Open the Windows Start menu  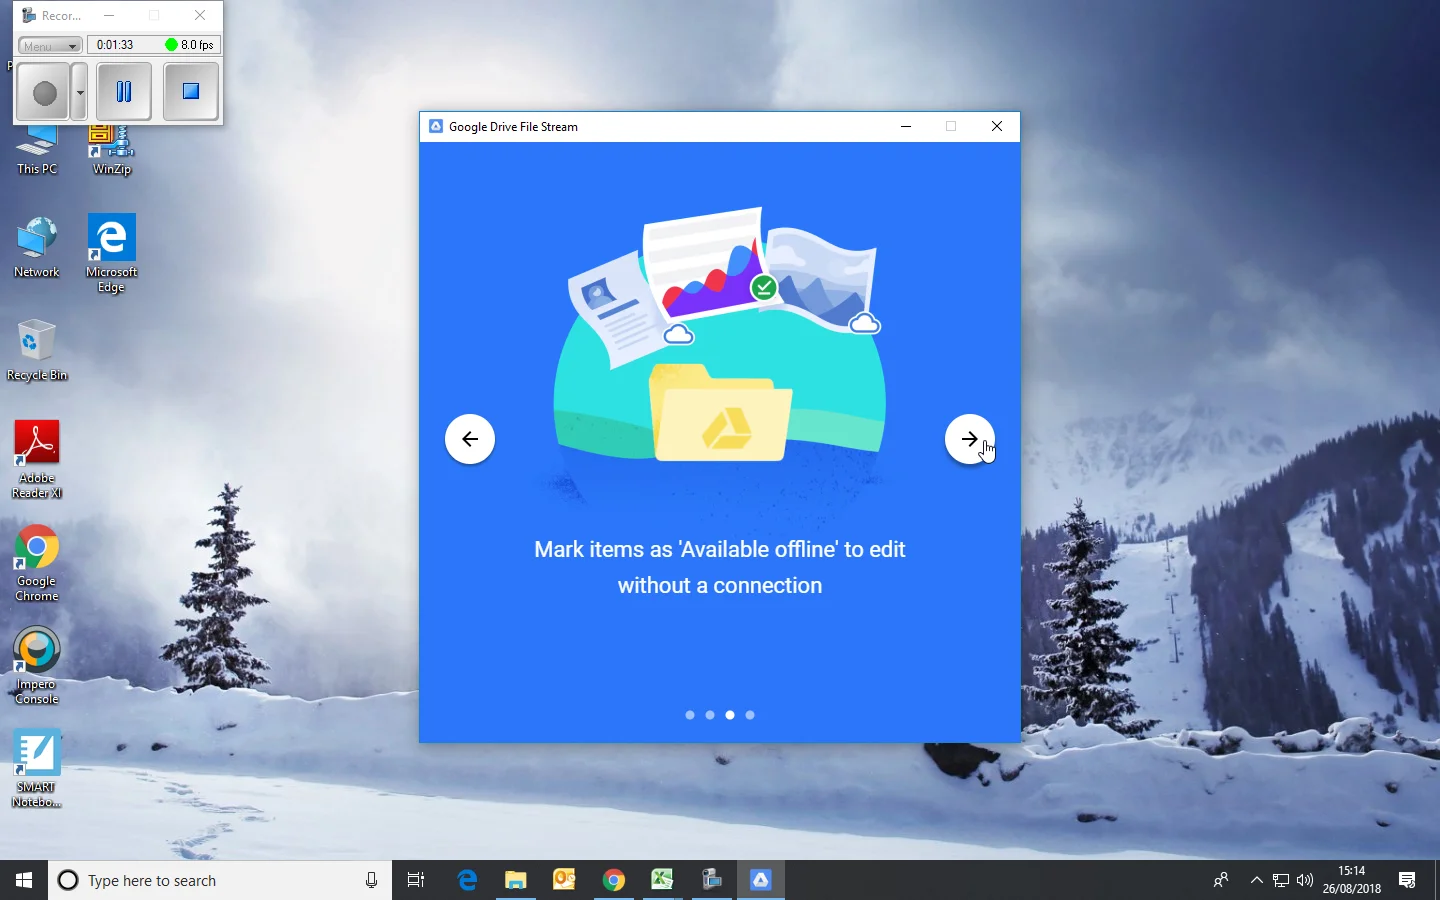coord(24,880)
